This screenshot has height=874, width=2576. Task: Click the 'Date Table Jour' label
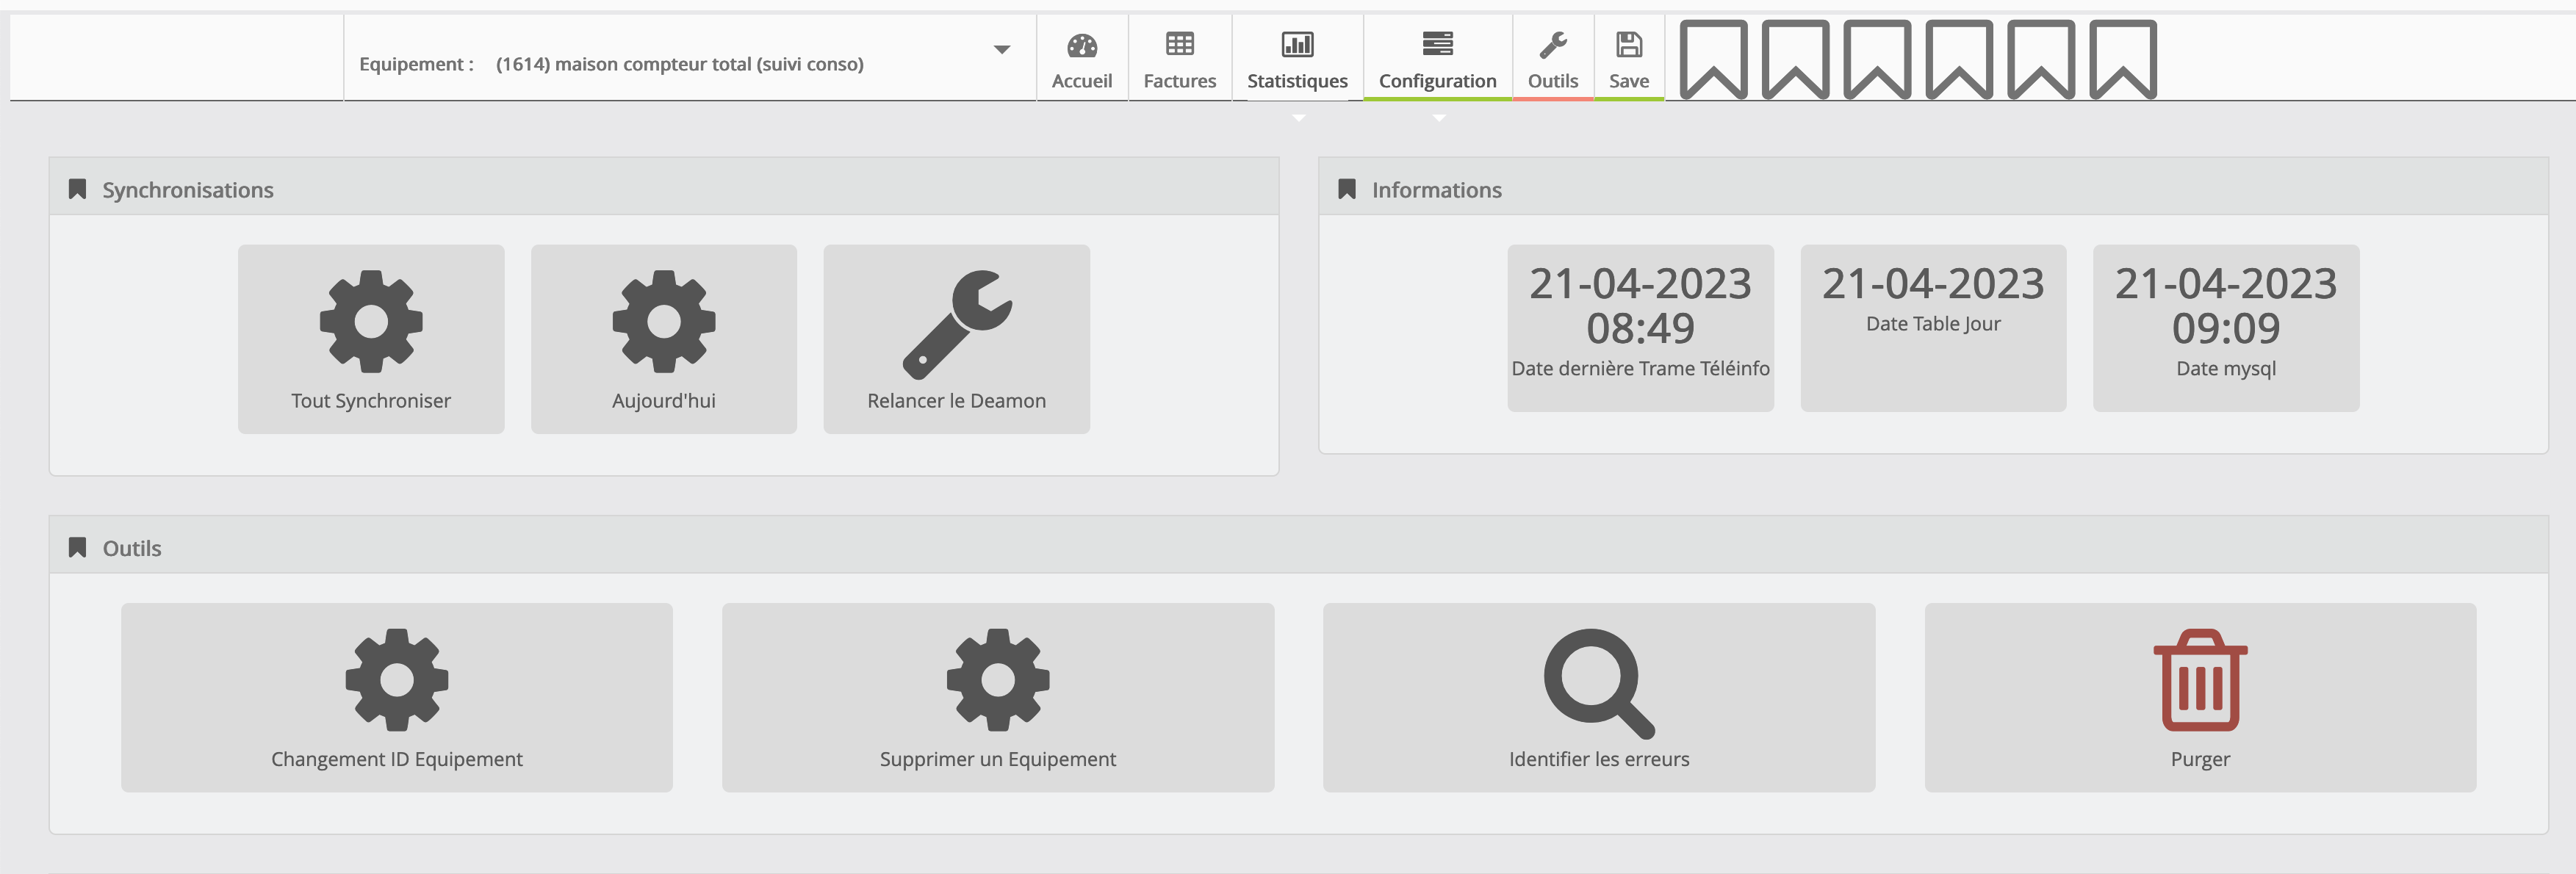tap(1933, 324)
